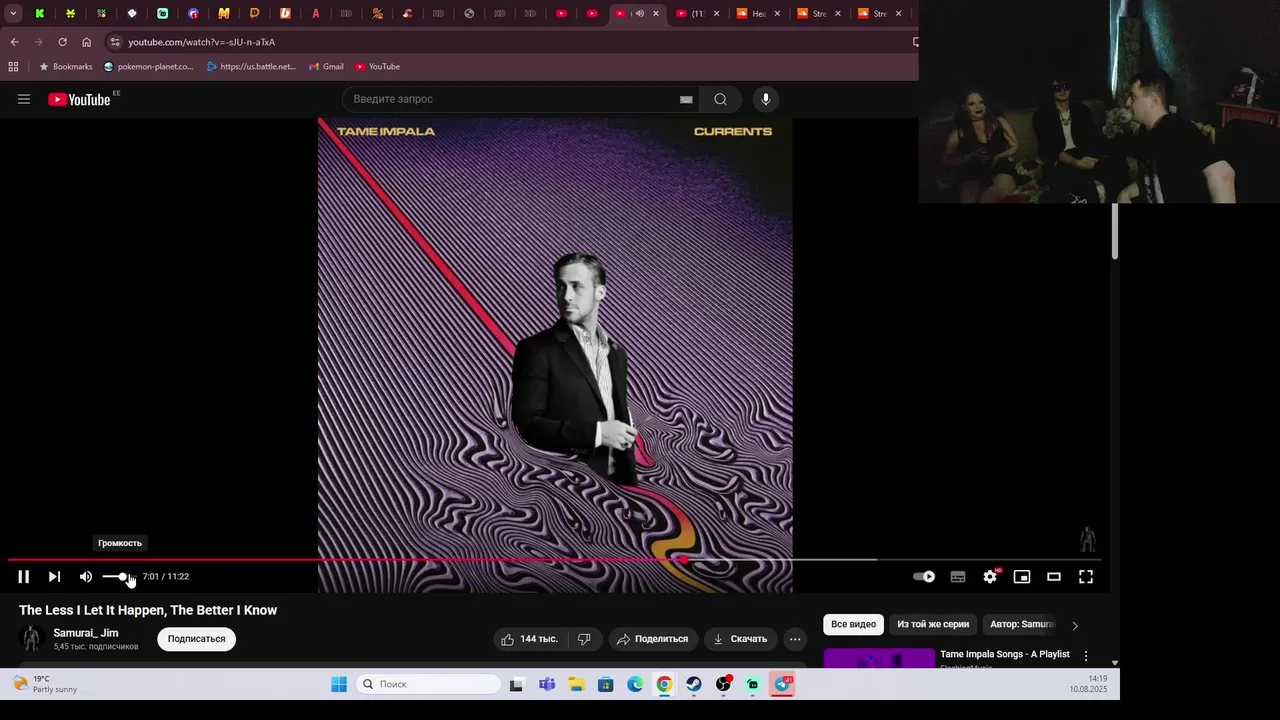The image size is (1280, 720).
Task: Open File Explorer from taskbar
Action: coord(577,684)
